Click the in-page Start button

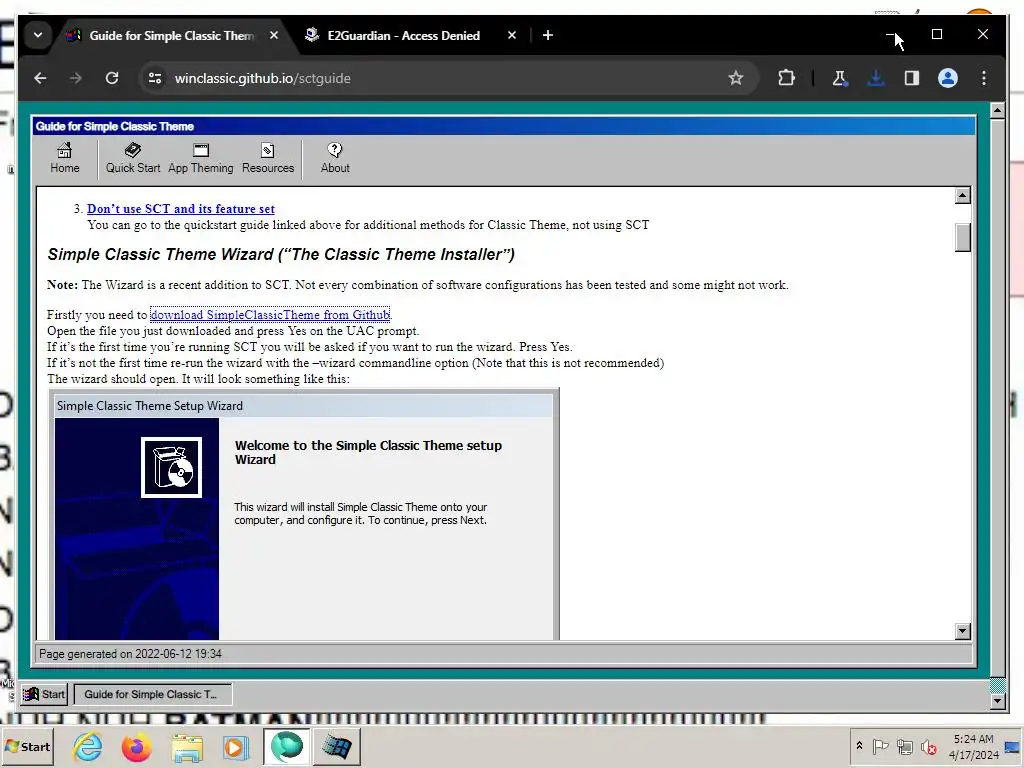(44, 694)
